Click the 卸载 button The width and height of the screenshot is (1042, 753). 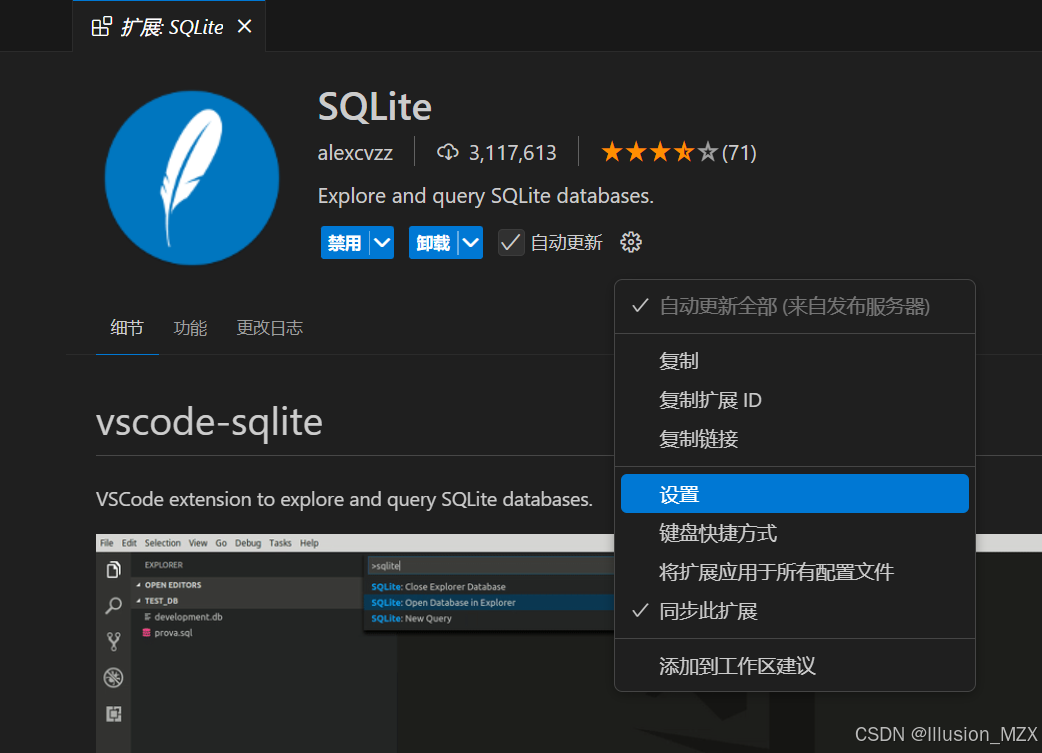tap(433, 243)
